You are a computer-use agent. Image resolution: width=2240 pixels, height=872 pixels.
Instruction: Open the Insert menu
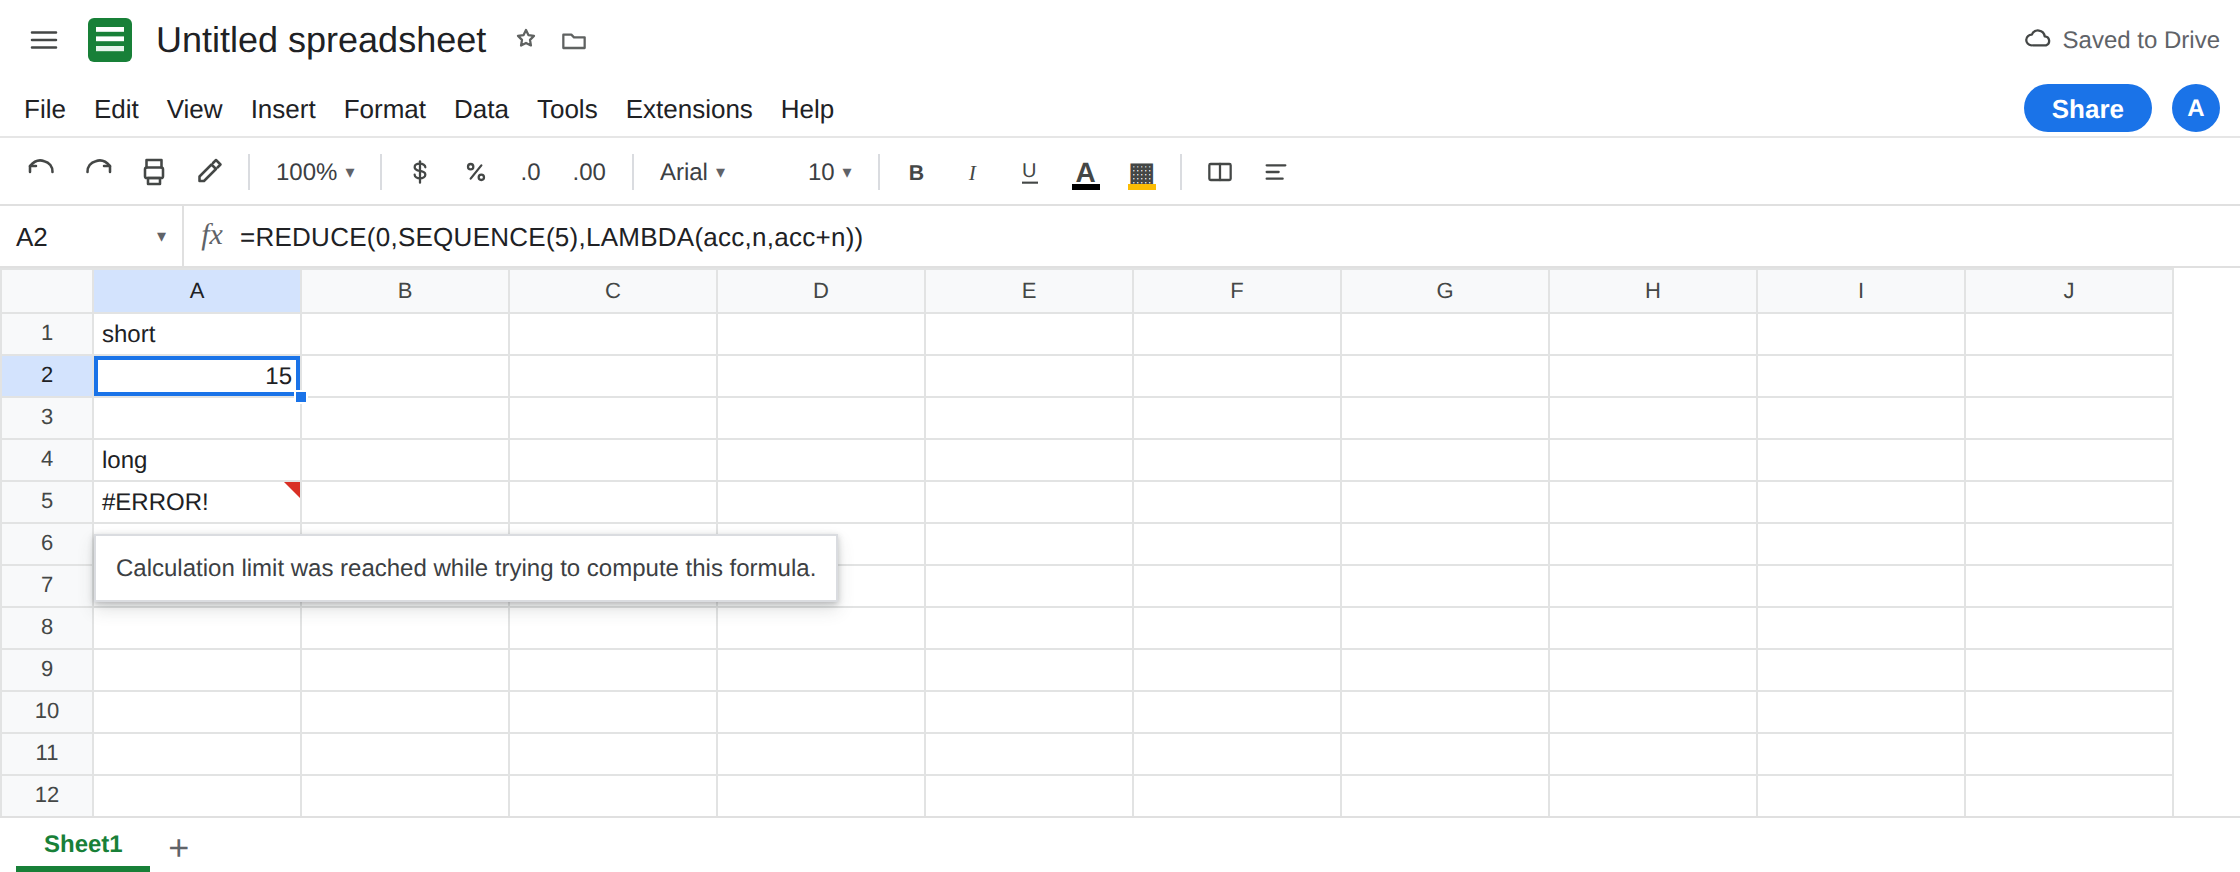[x=283, y=109]
